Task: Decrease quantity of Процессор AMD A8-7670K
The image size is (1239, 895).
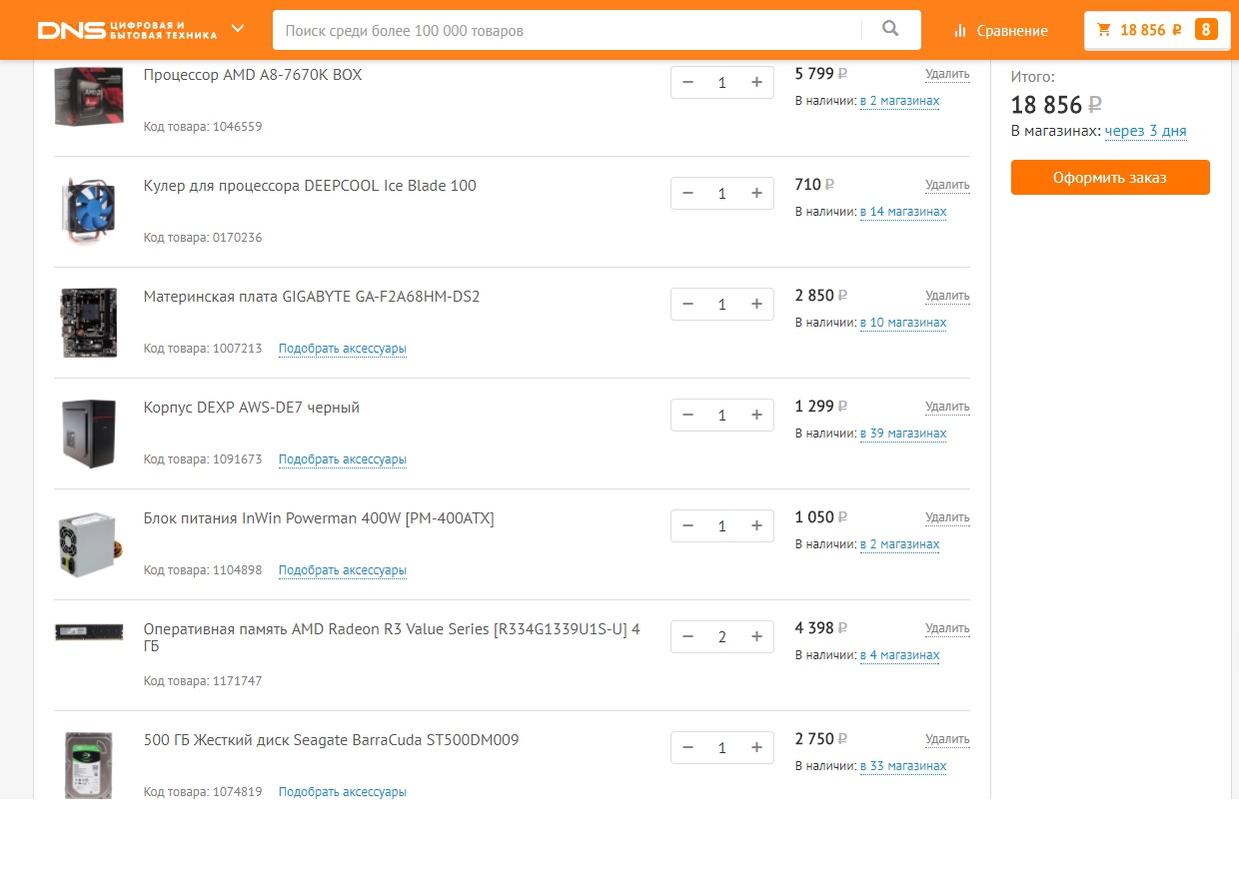Action: coord(688,82)
